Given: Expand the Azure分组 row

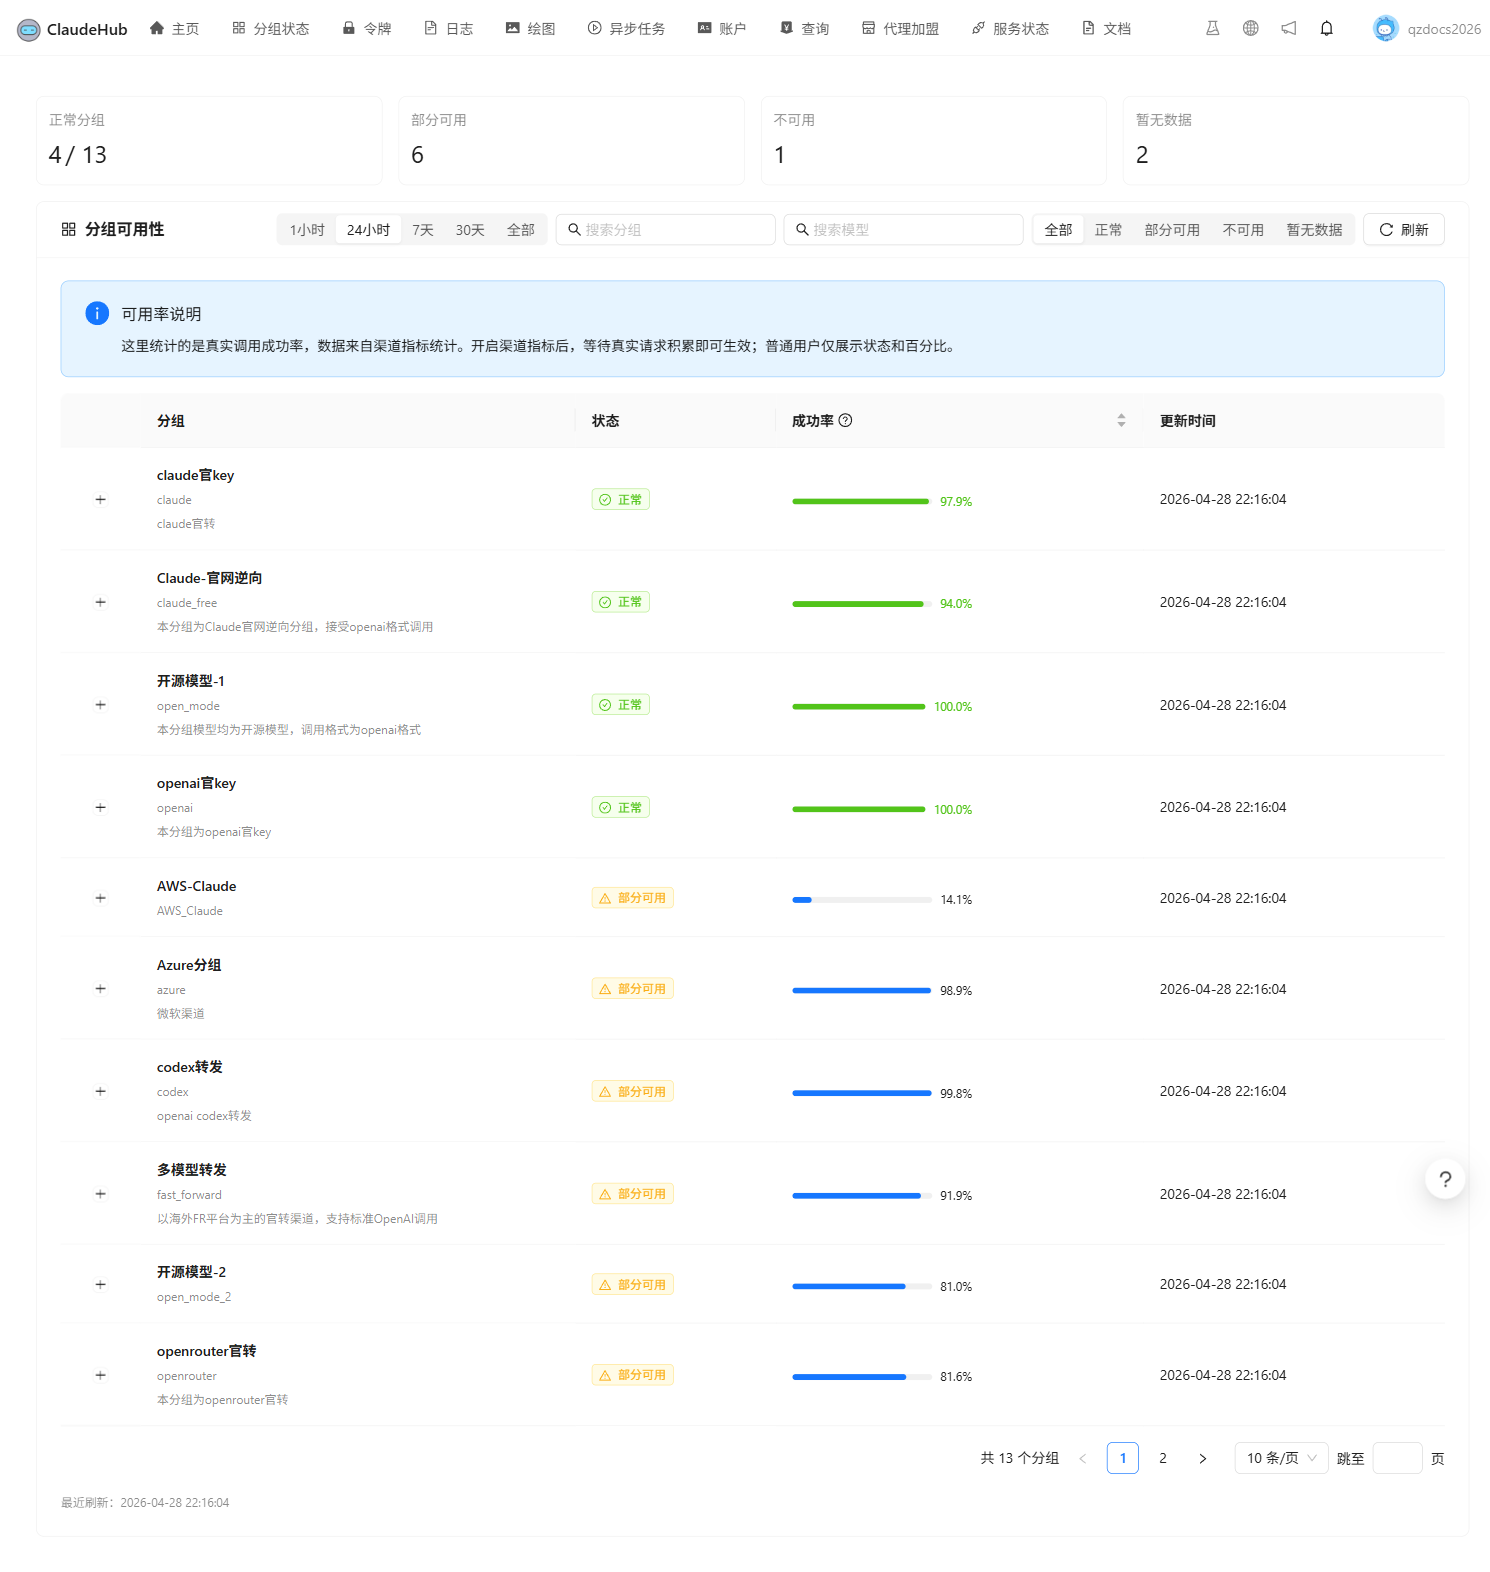Looking at the screenshot, I should click(100, 989).
